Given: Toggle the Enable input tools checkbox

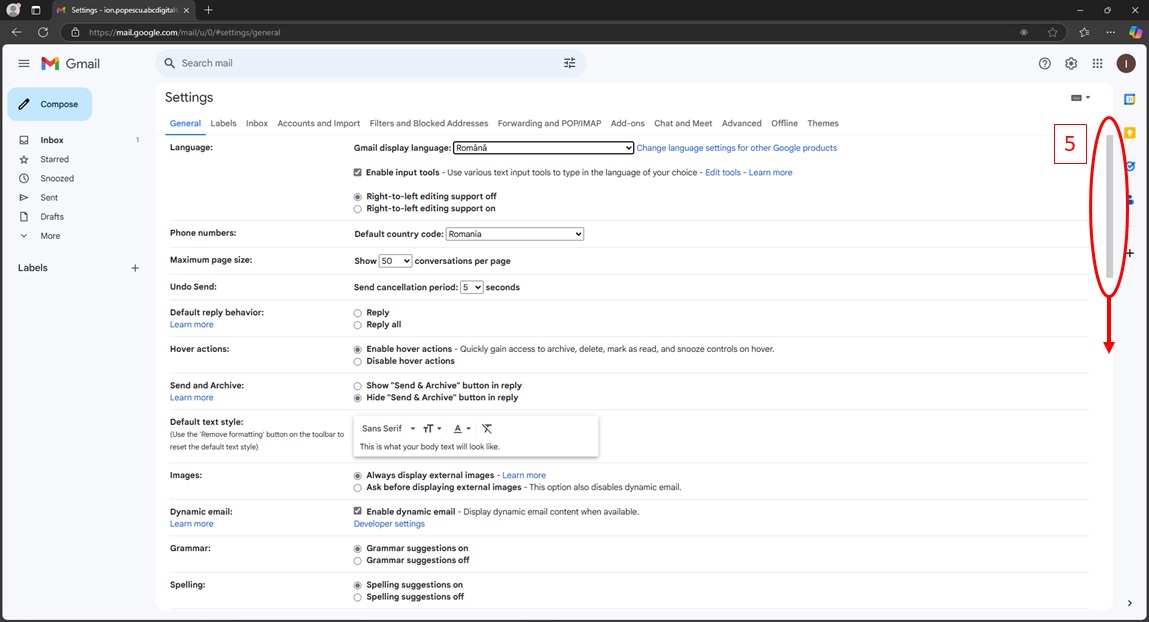Looking at the screenshot, I should [x=358, y=172].
